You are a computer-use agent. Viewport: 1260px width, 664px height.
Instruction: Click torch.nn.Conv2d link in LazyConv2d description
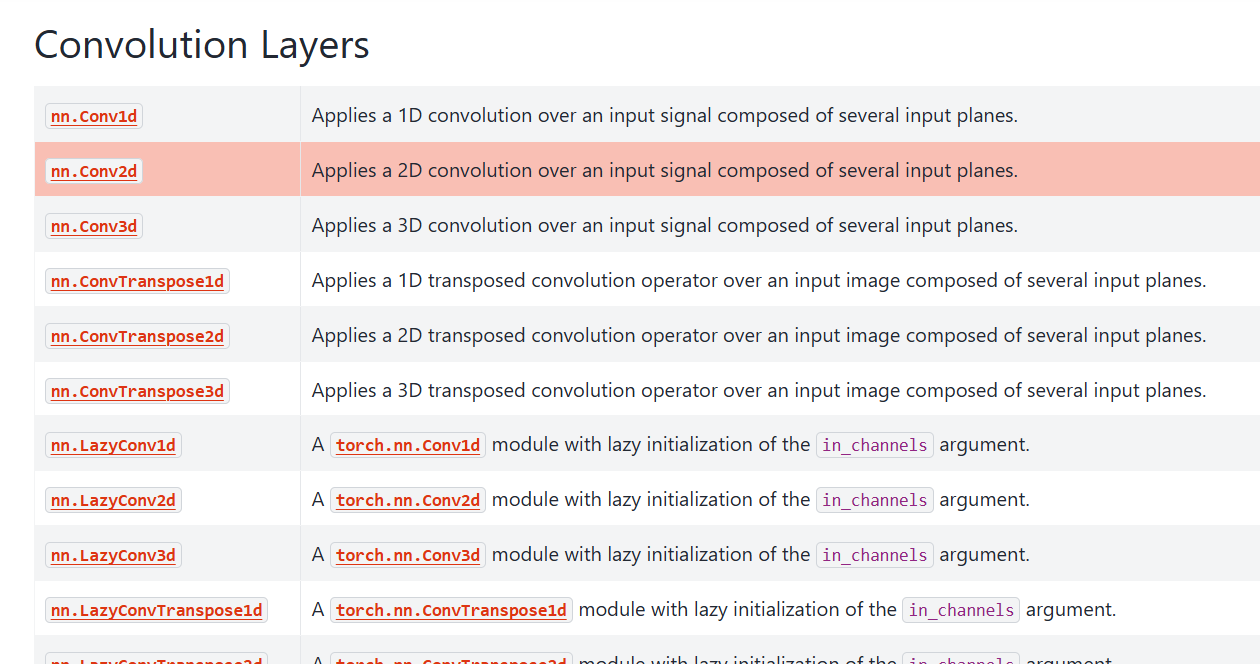pos(408,500)
